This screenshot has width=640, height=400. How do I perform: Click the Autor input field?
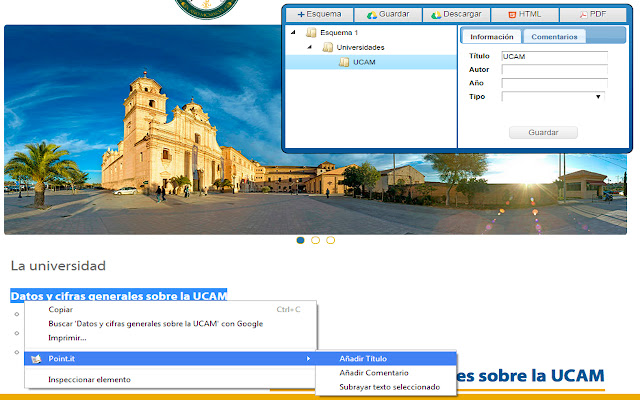click(553, 70)
